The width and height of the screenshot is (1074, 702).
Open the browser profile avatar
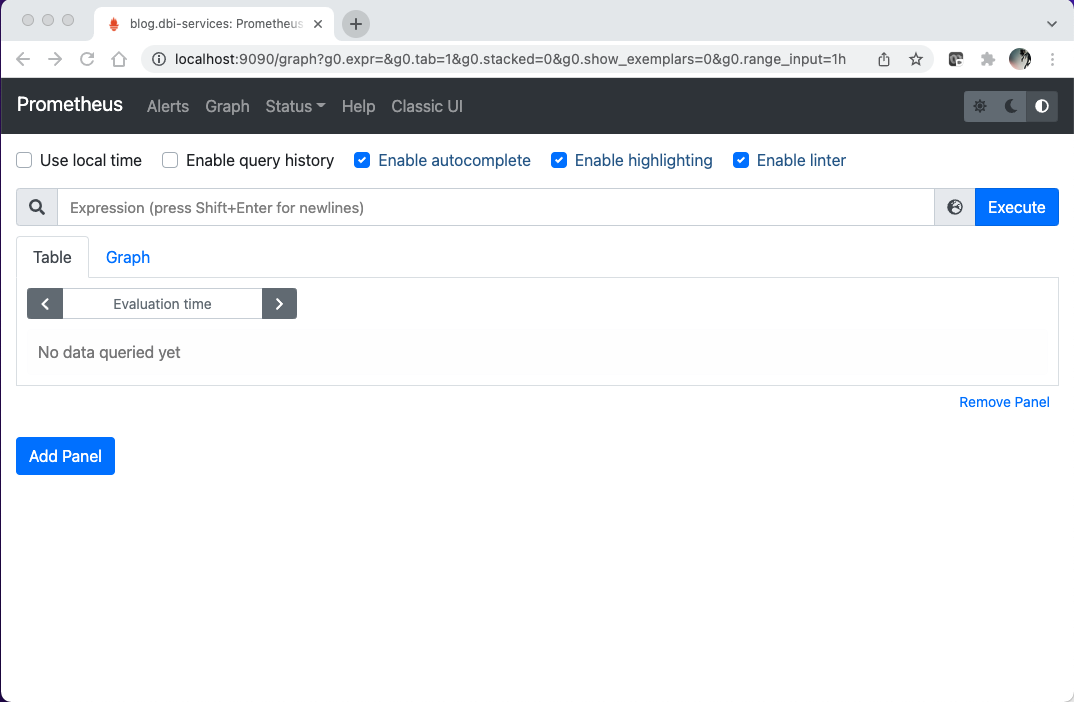(x=1020, y=59)
